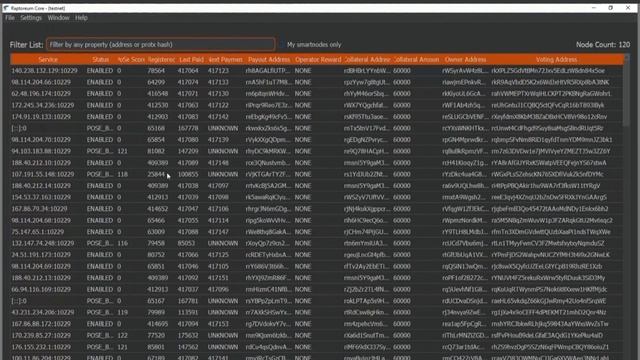
Task: Open the Window menu
Action: pyautogui.click(x=58, y=18)
